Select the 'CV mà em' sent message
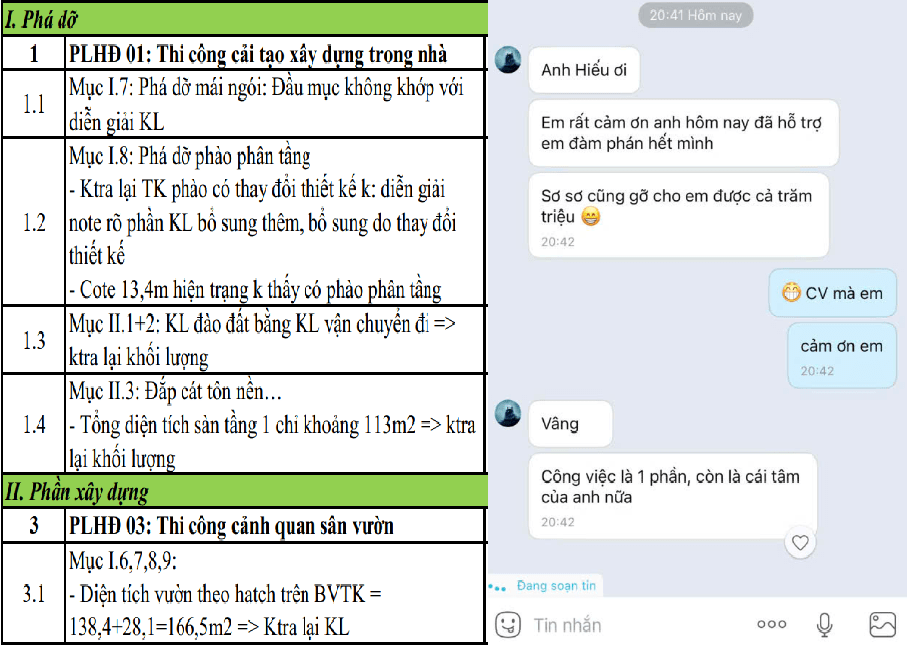The width and height of the screenshot is (907, 645). pyautogui.click(x=832, y=293)
